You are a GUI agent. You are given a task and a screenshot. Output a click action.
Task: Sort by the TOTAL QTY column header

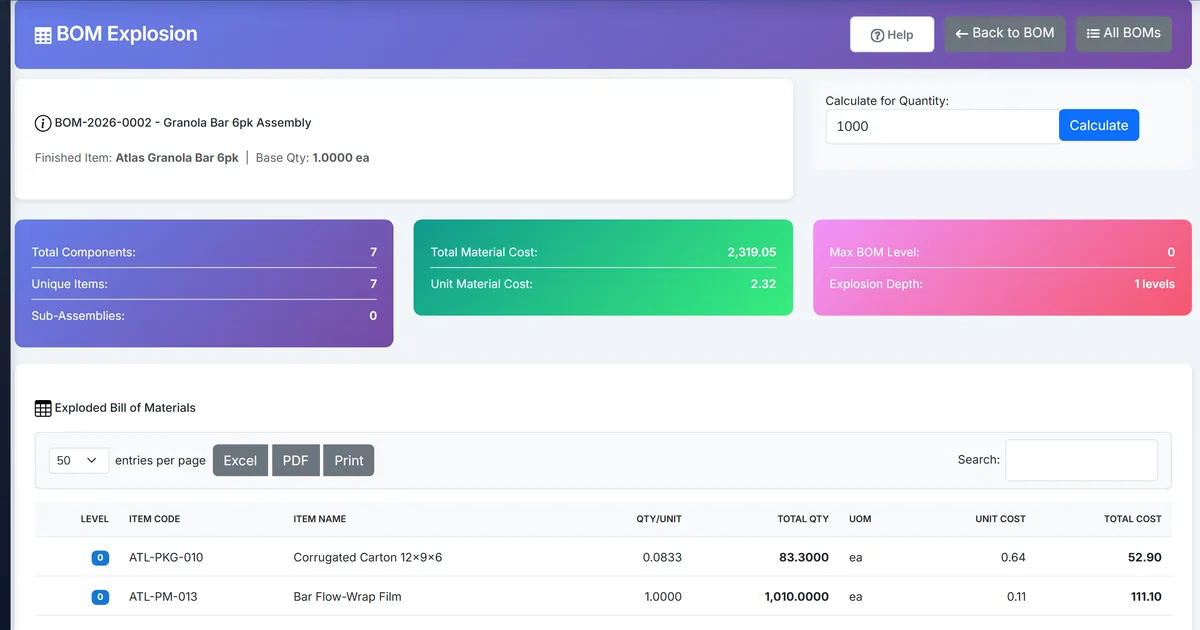[x=803, y=519]
